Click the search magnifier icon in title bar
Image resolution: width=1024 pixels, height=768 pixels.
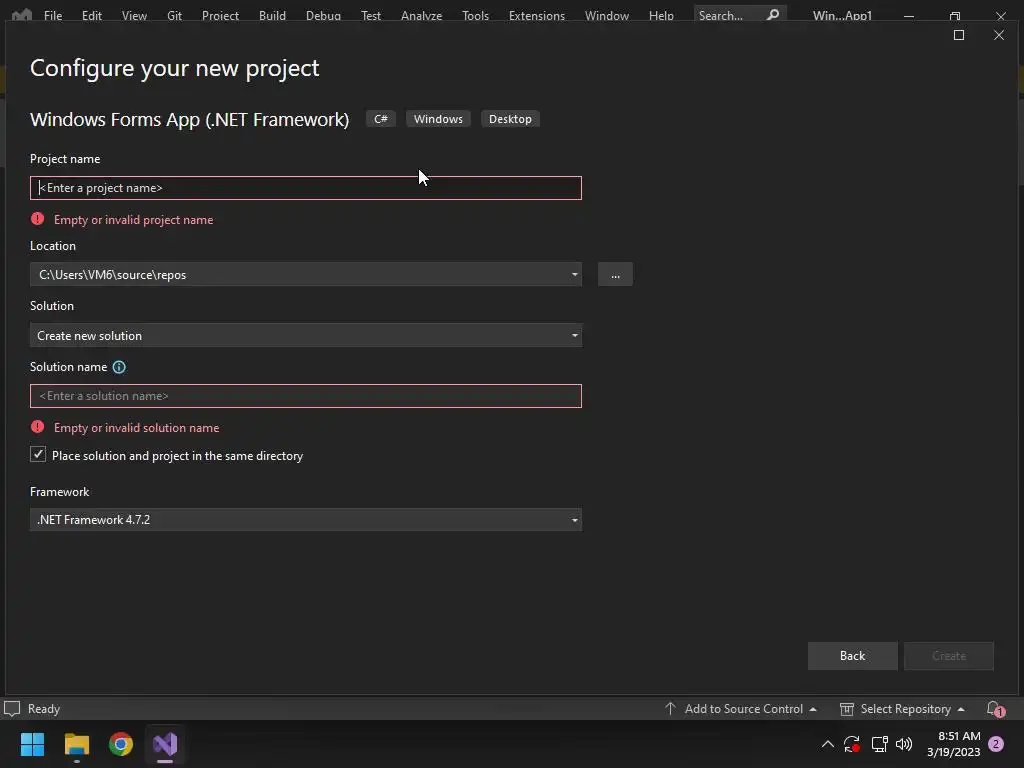point(773,14)
